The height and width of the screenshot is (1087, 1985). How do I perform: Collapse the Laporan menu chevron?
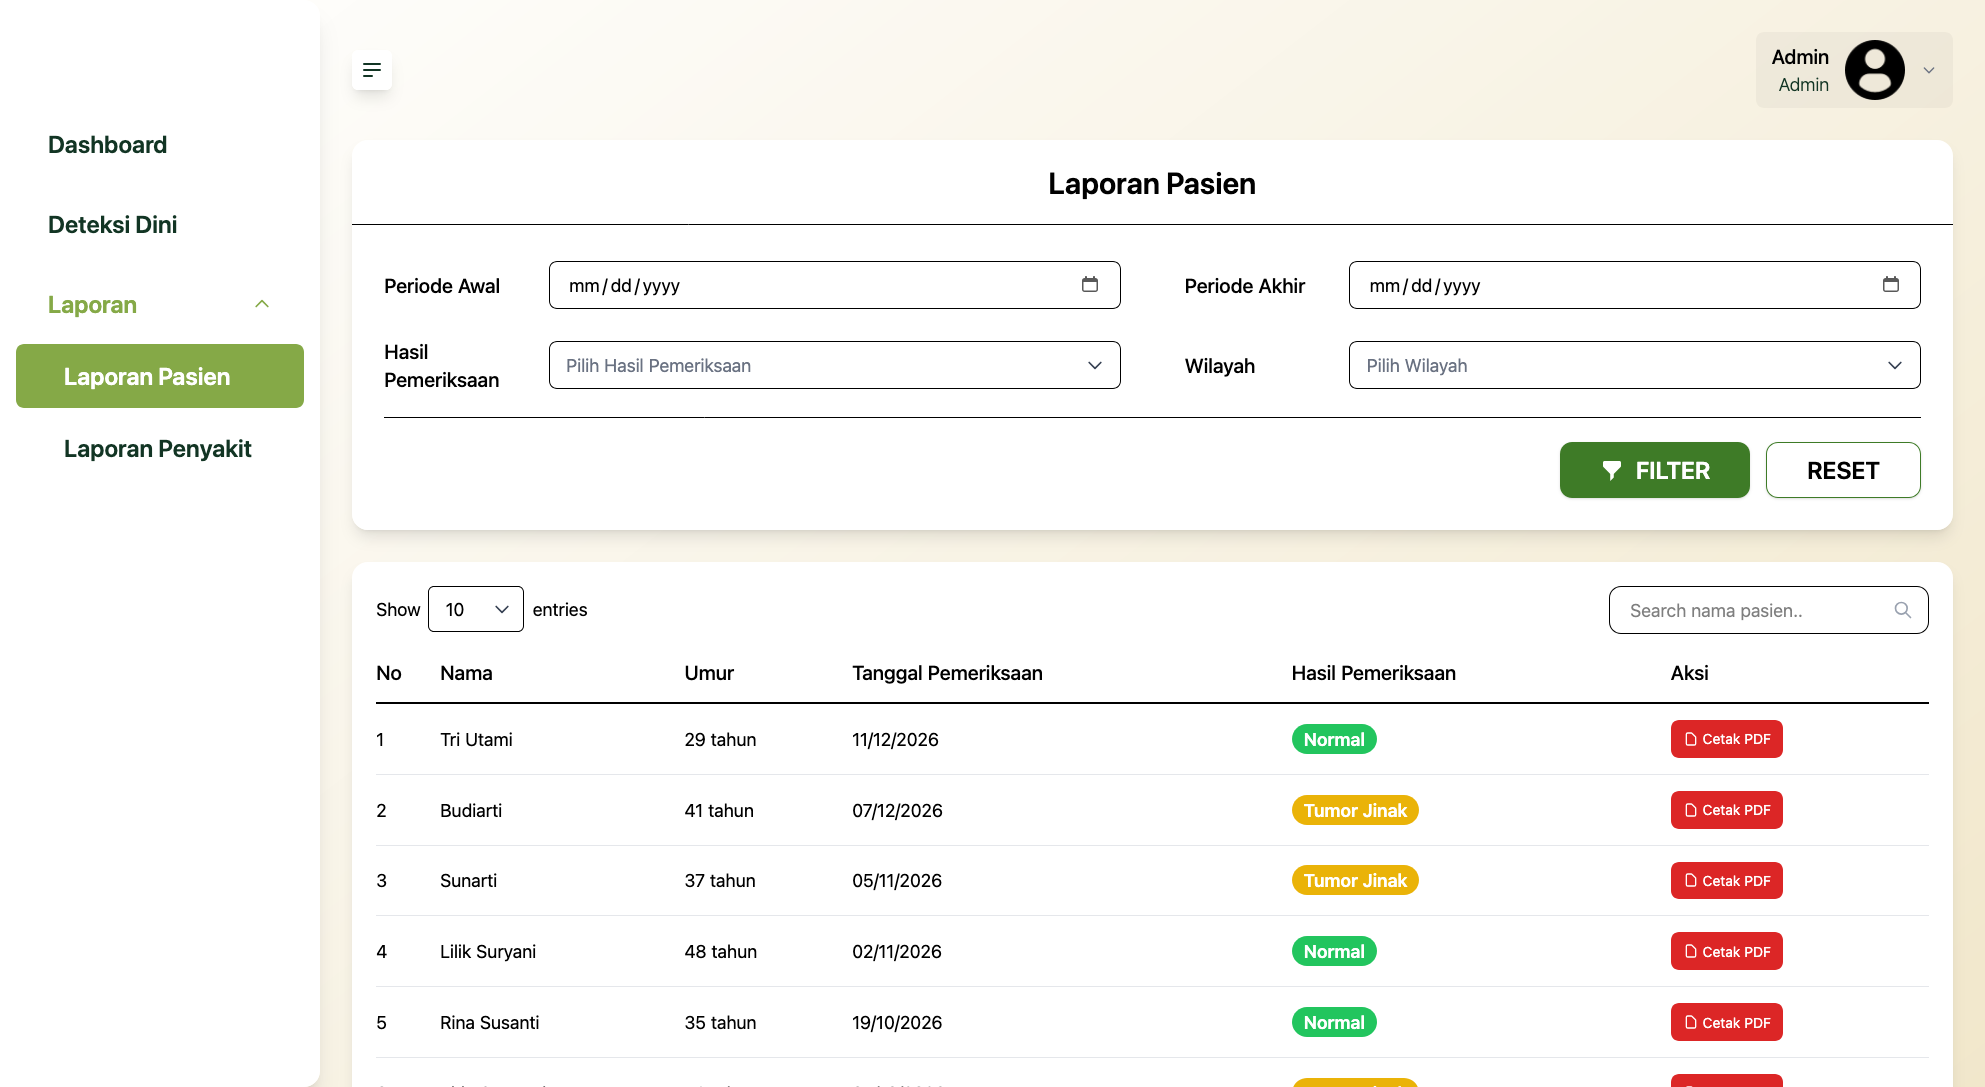point(262,304)
